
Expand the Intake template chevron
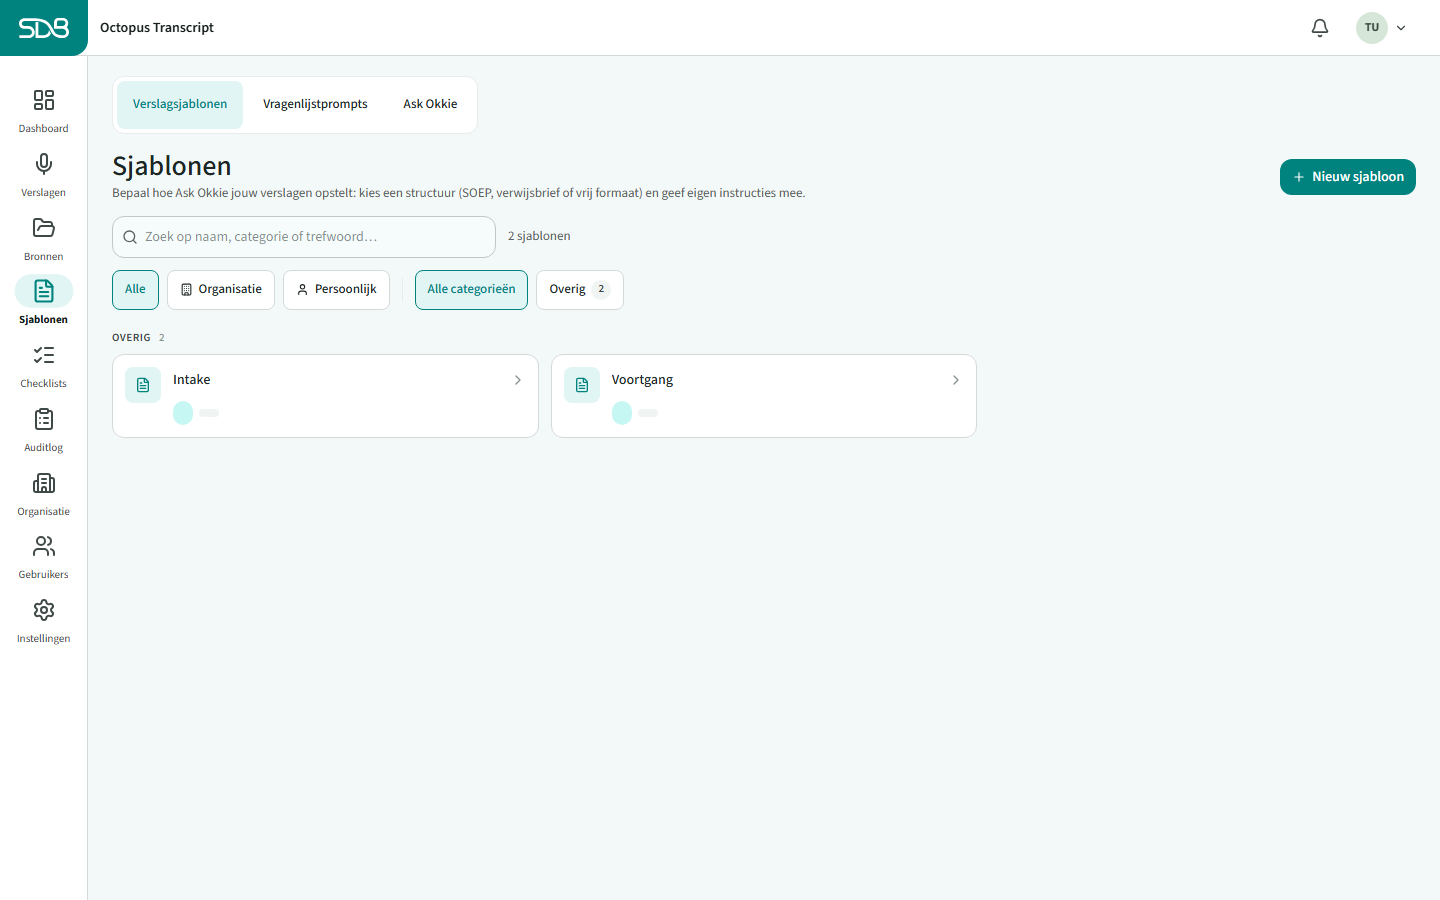pyautogui.click(x=518, y=380)
